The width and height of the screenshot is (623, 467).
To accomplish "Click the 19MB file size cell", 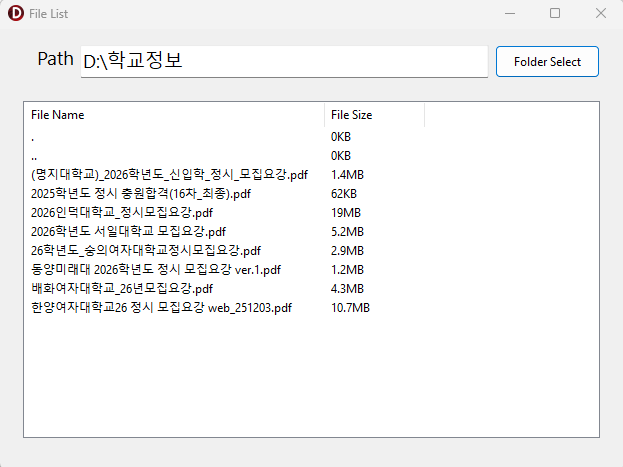I will pyautogui.click(x=346, y=213).
